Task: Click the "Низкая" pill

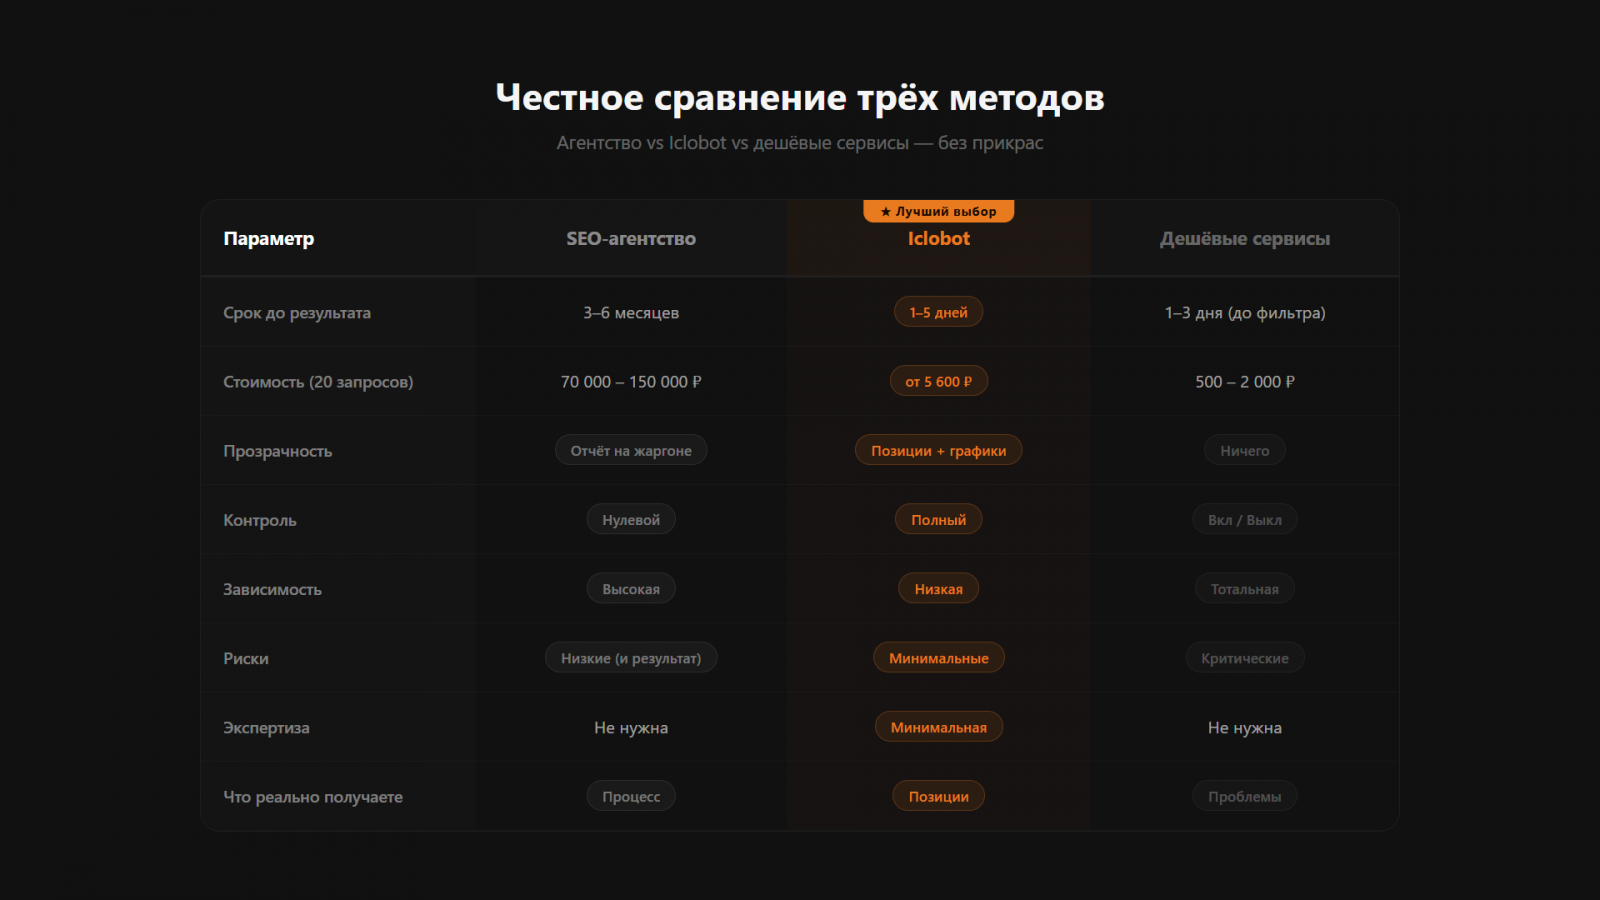Action: (939, 588)
